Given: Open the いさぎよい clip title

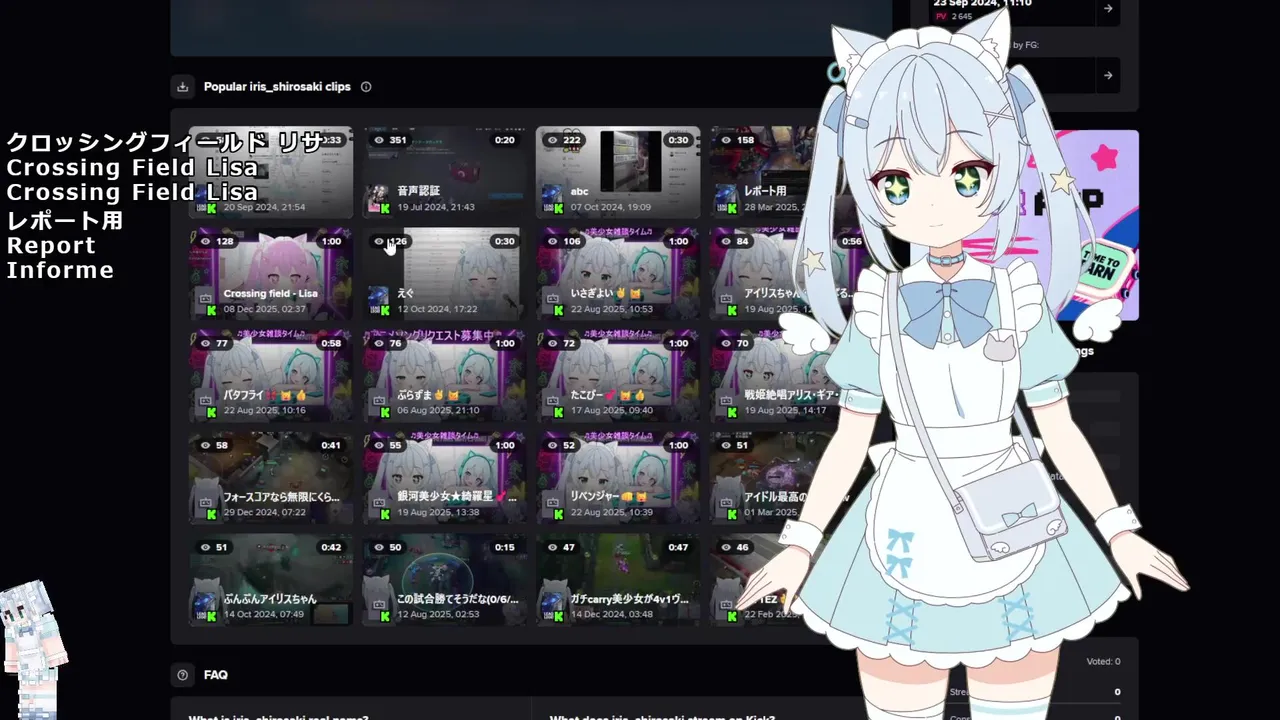Looking at the screenshot, I should click(605, 294).
